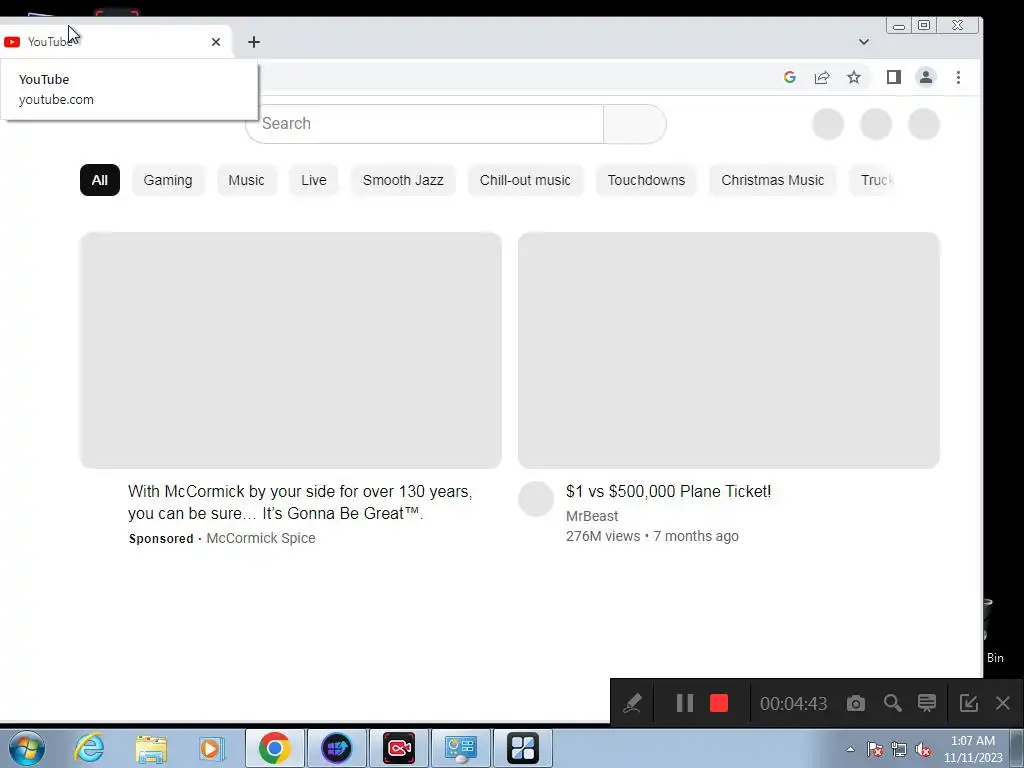Open the four-tile app in taskbar
This screenshot has height=768, width=1024.
(x=522, y=748)
